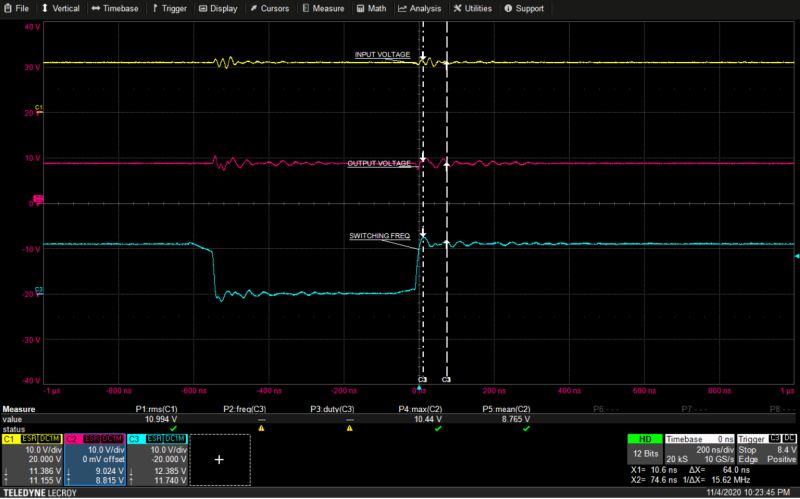The width and height of the screenshot is (800, 499).
Task: Select the P1:rms(C1) measurement column header
Action: (x=156, y=409)
